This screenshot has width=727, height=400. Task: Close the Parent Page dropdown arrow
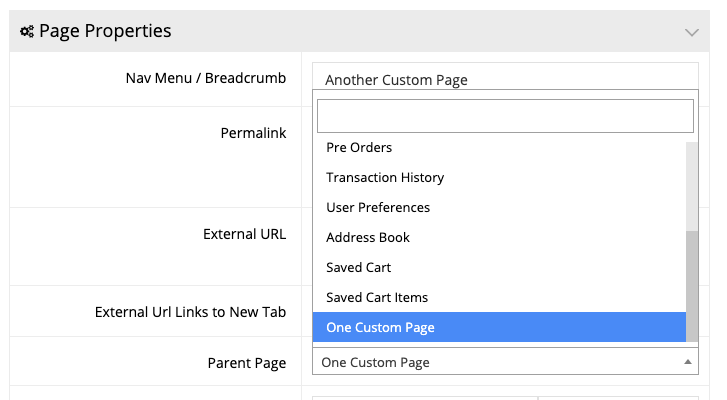coord(688,362)
